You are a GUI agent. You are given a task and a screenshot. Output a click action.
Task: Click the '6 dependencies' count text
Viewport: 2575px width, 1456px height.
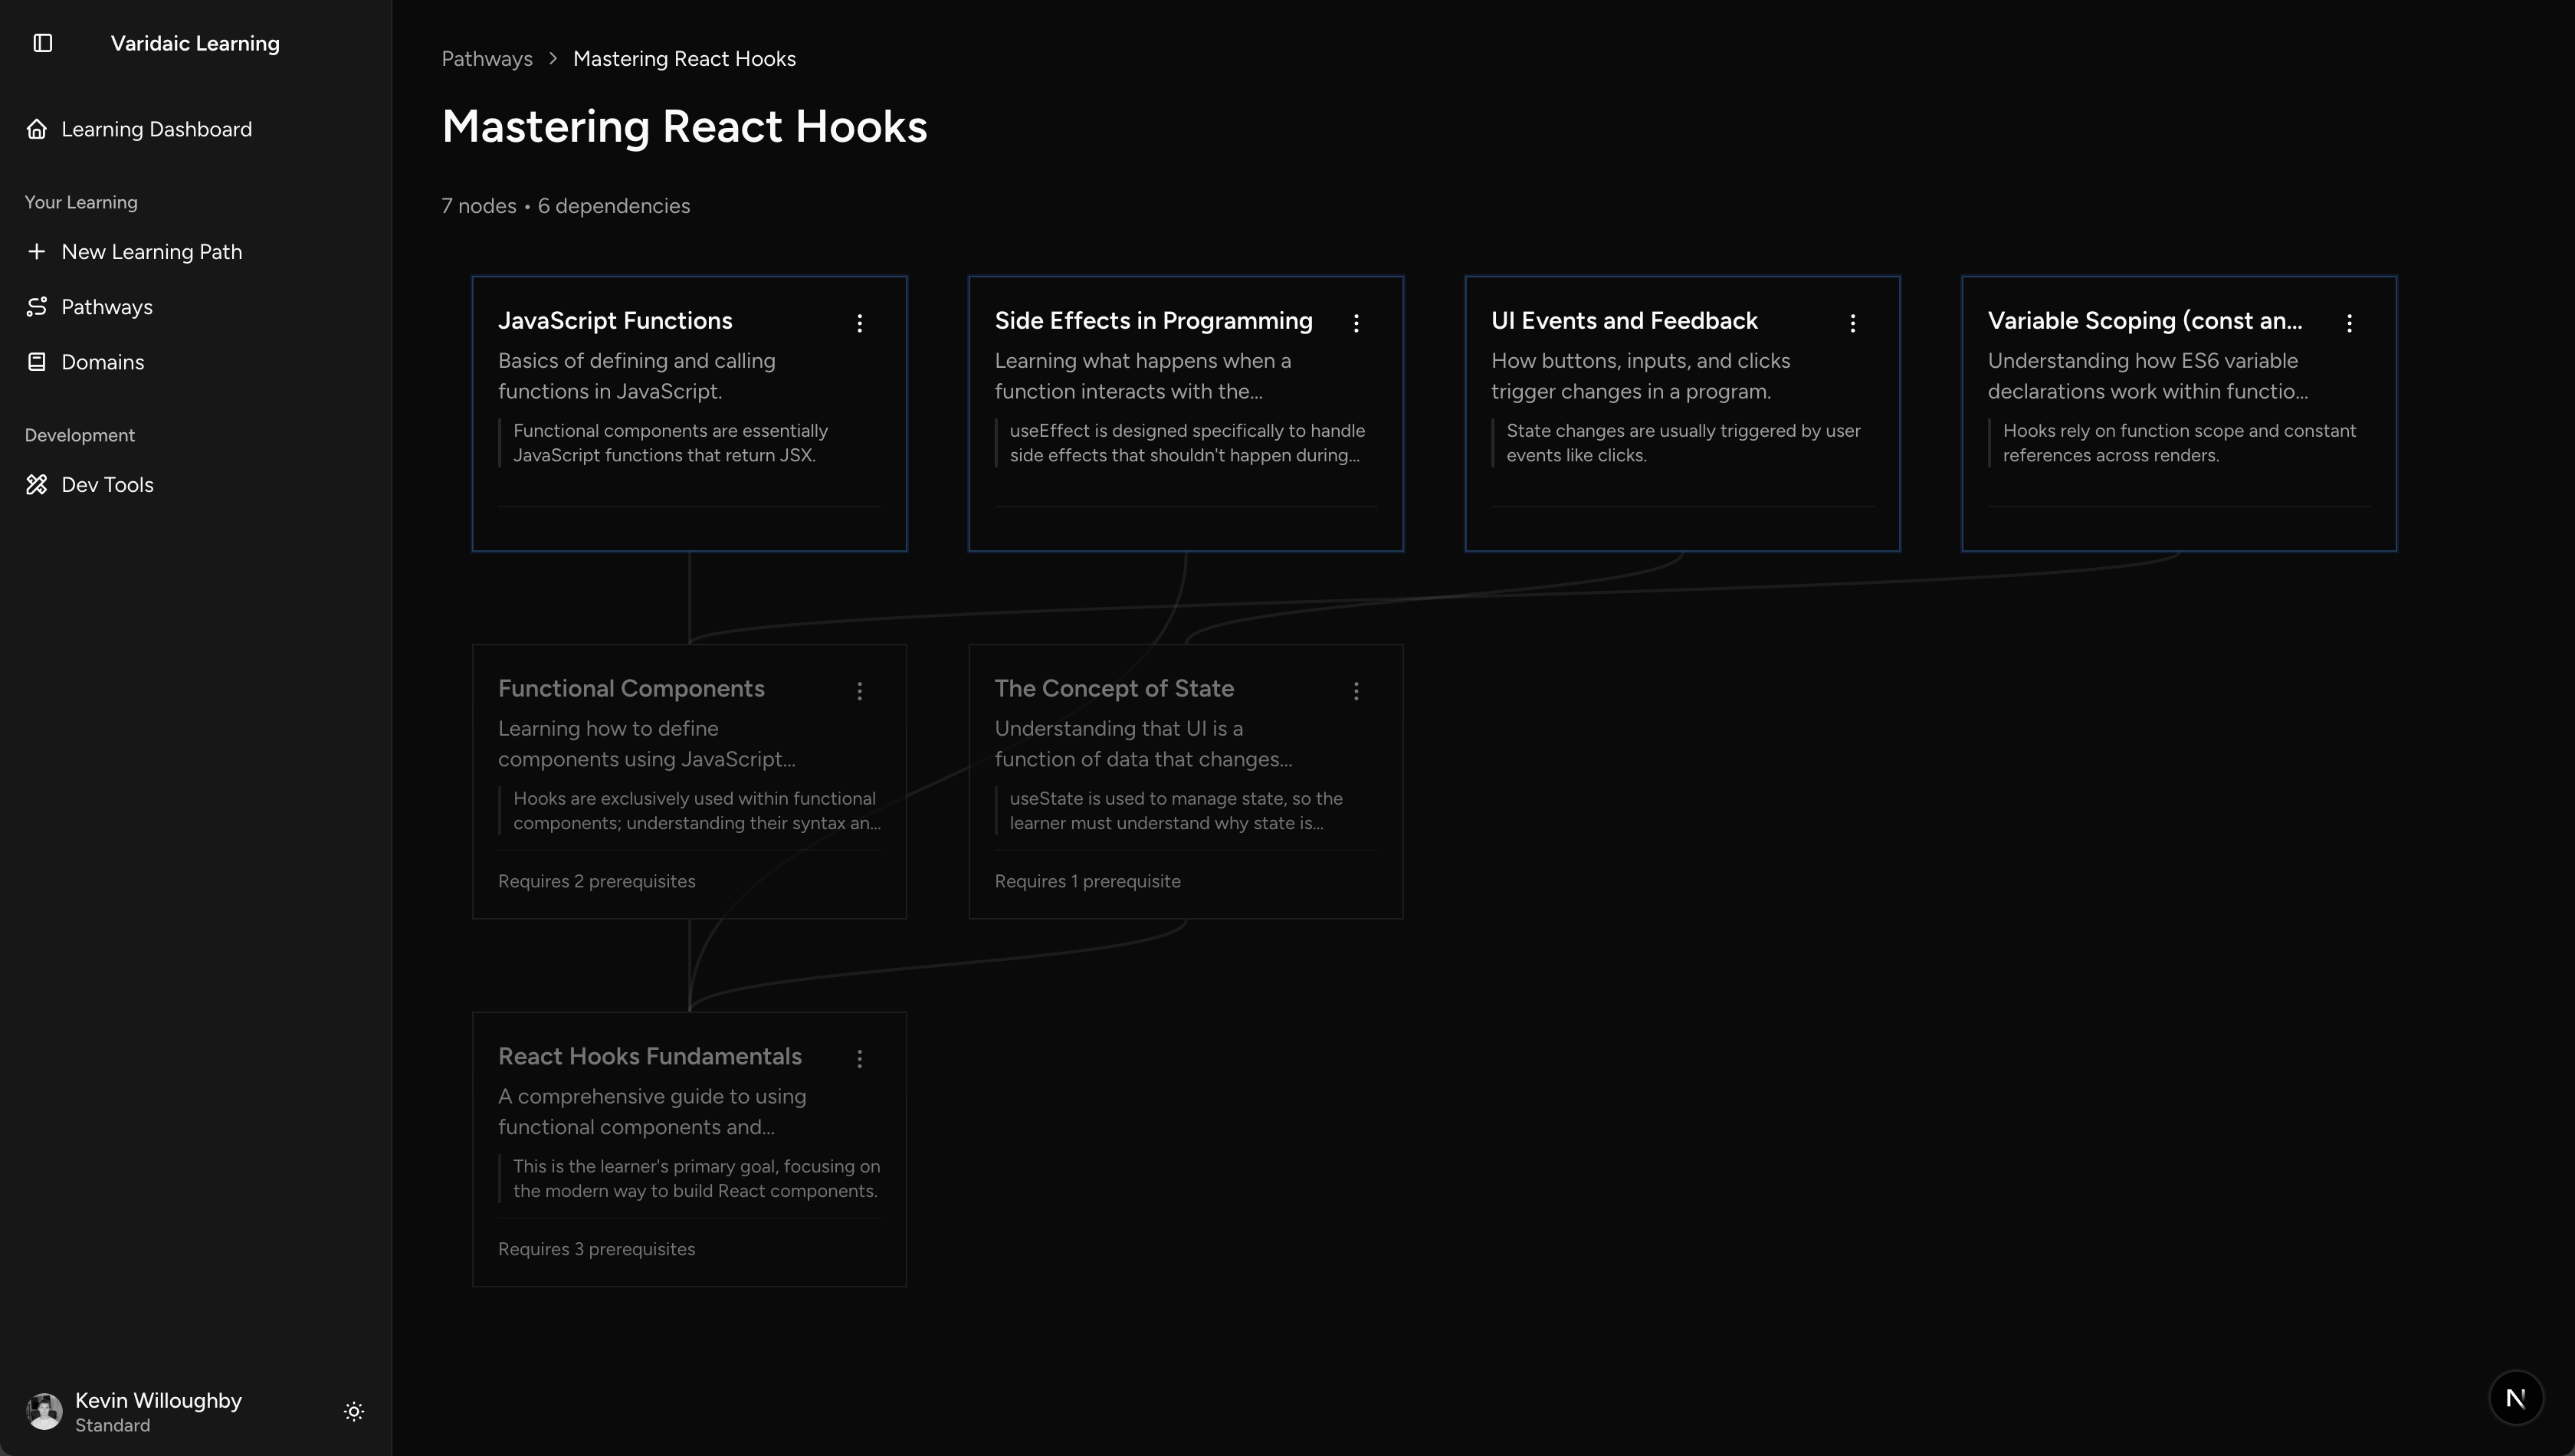(614, 206)
